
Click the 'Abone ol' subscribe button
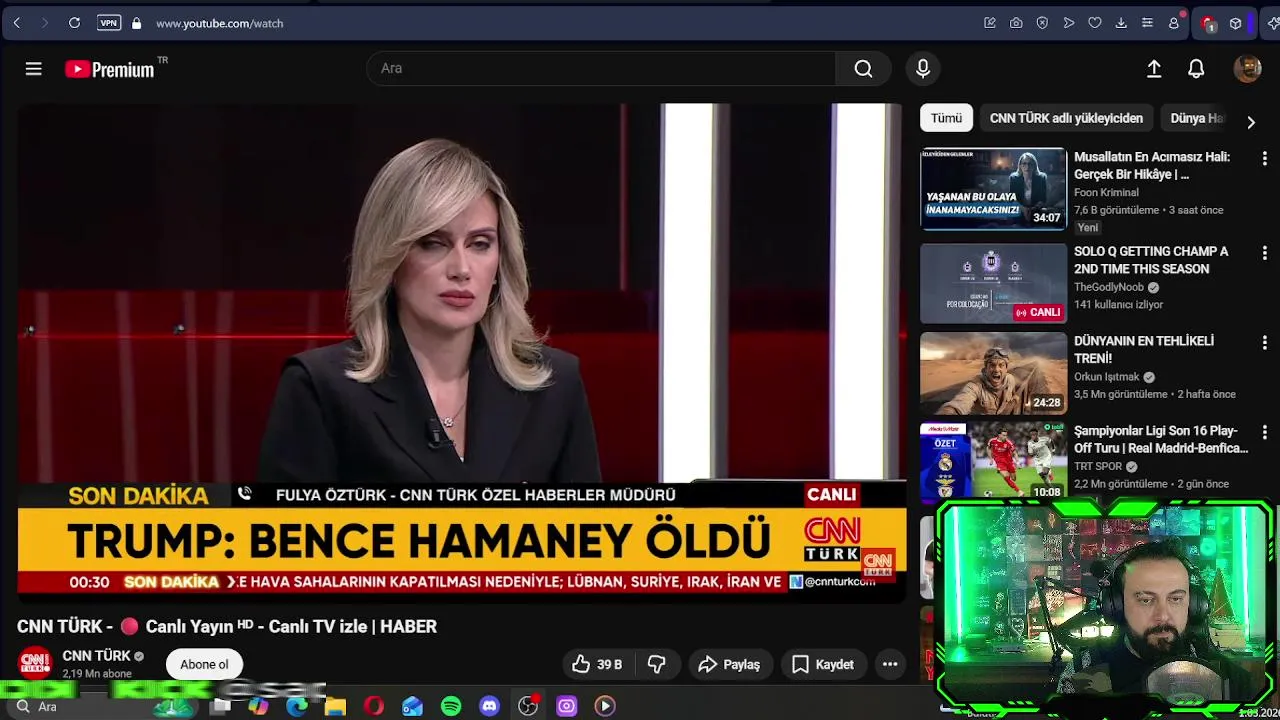pyautogui.click(x=204, y=664)
